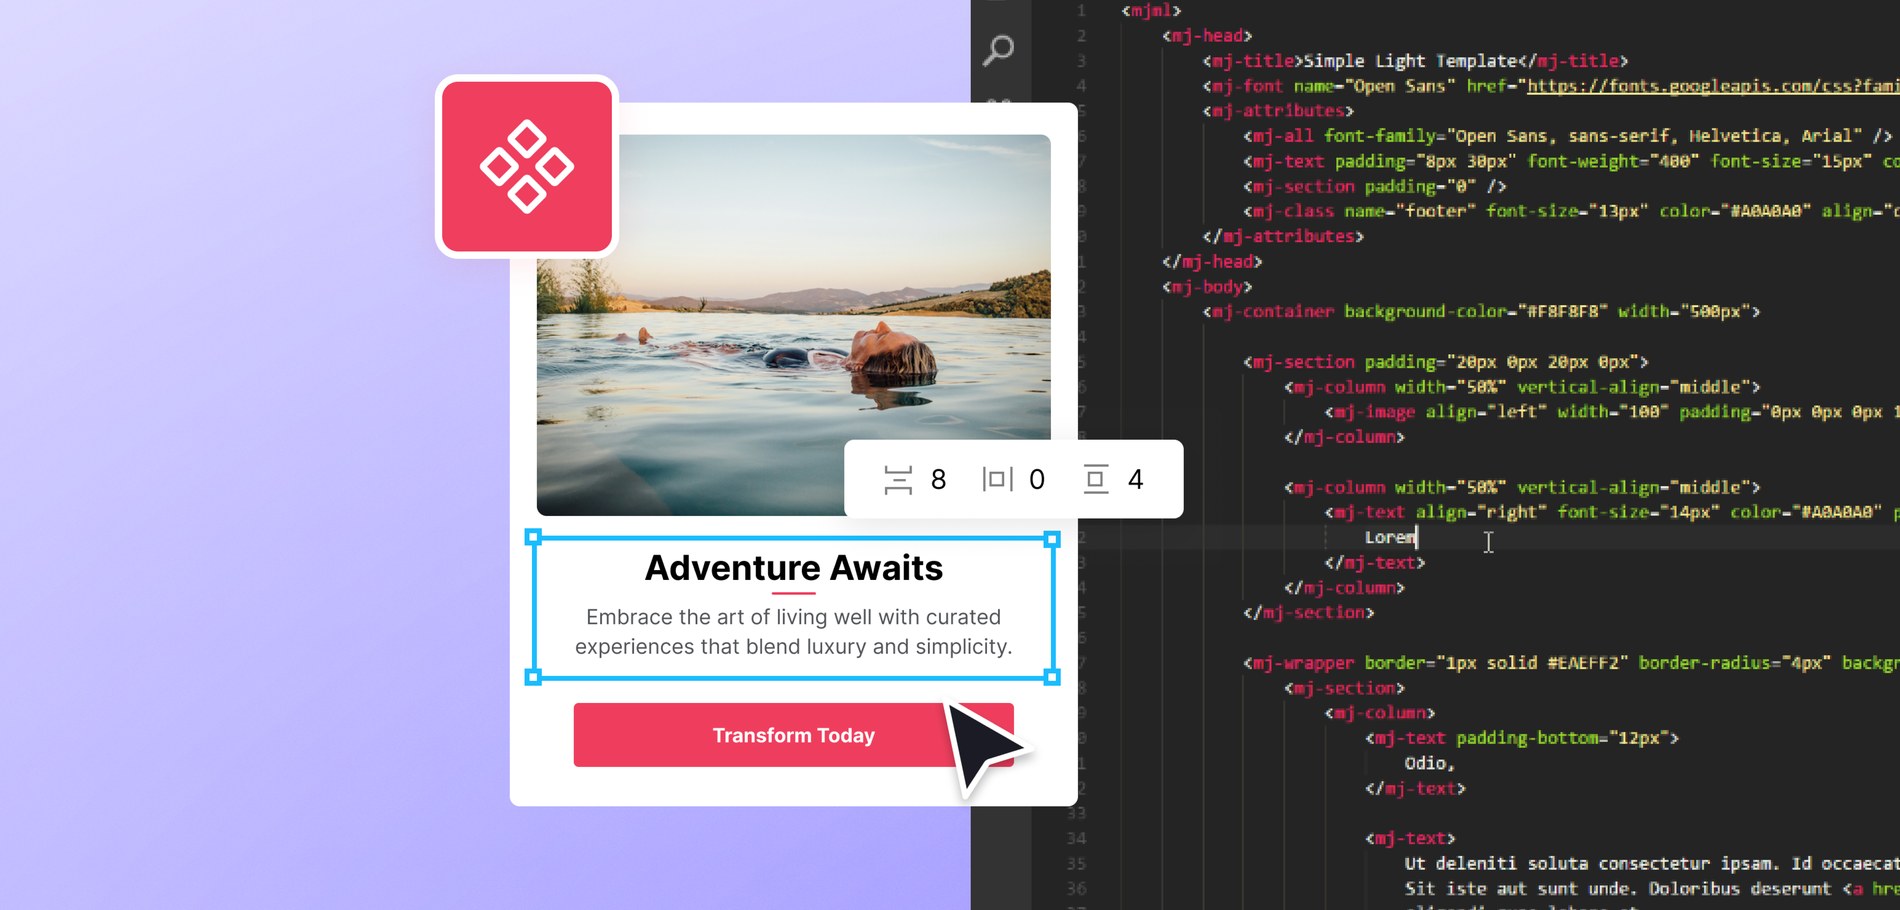
Task: Grab the top-left selection handle of text block
Action: tap(533, 538)
